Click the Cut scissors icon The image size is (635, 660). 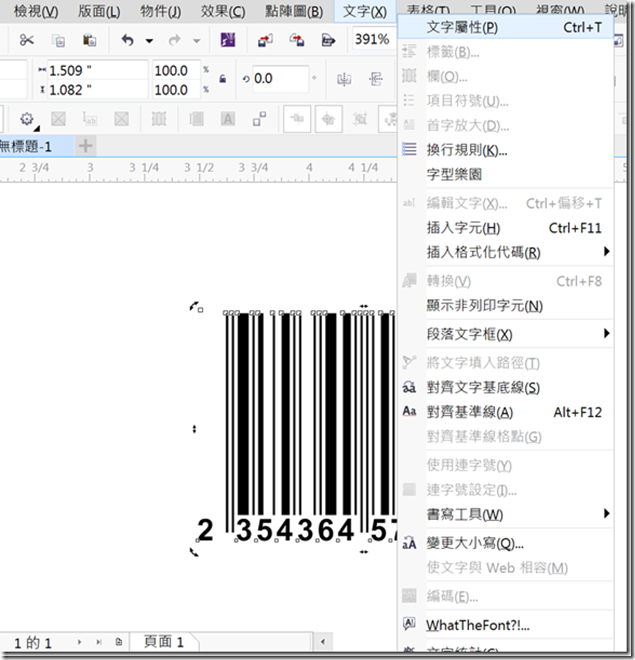27,40
